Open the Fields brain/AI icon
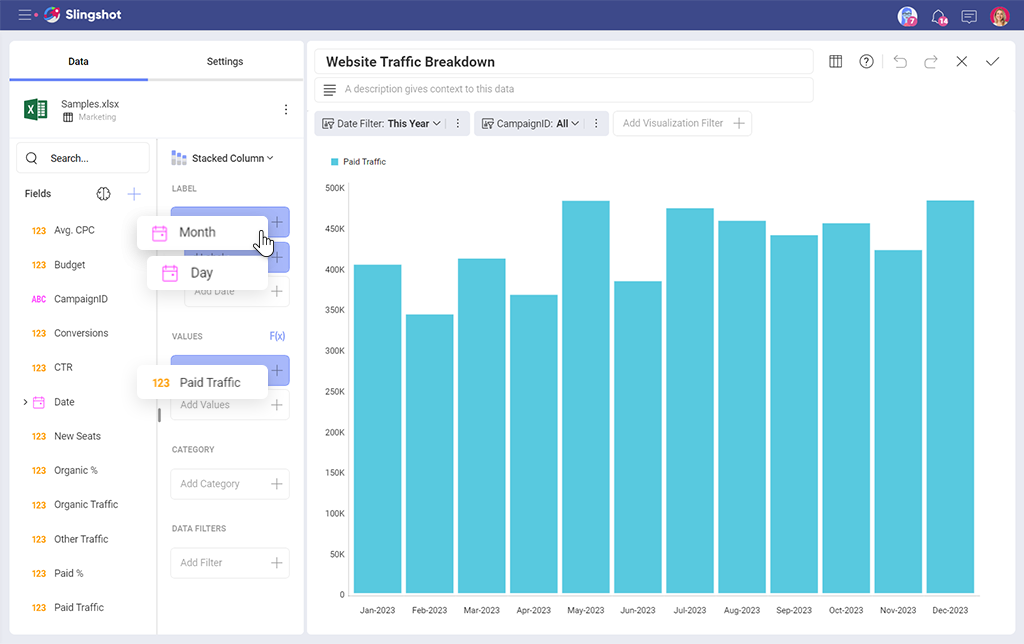Viewport: 1024px width, 644px height. 103,194
